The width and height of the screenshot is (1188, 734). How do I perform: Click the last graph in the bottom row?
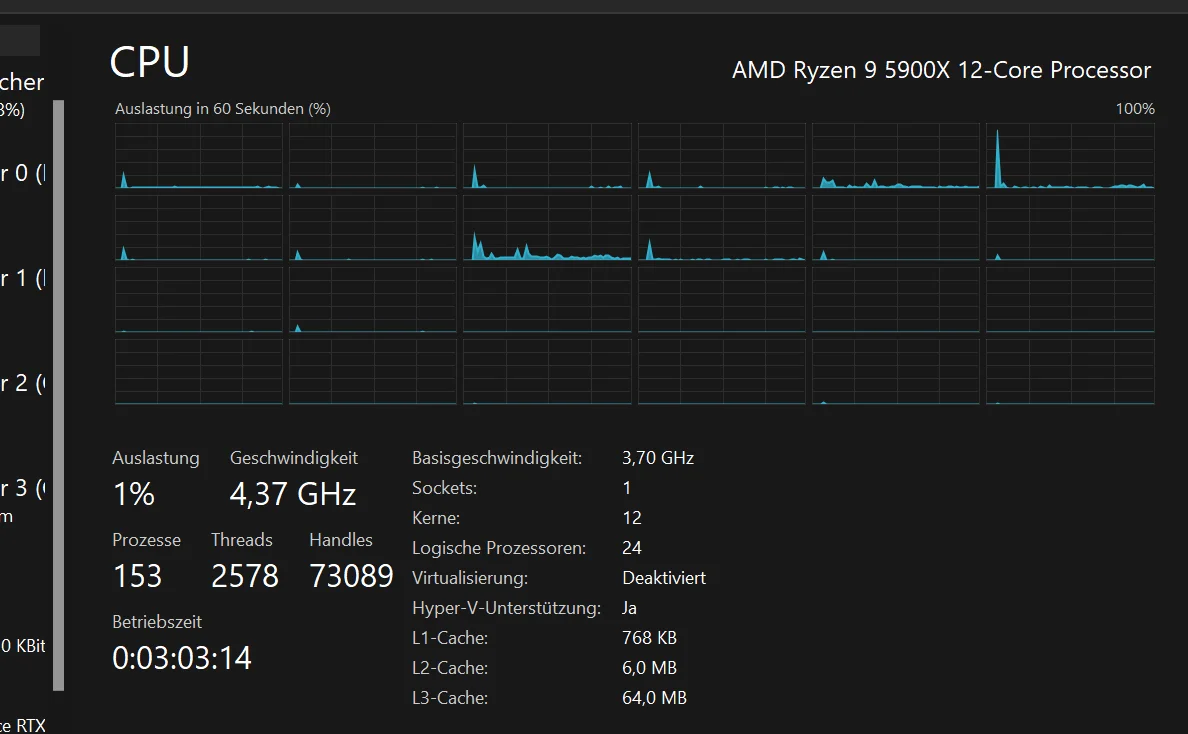(x=1070, y=372)
